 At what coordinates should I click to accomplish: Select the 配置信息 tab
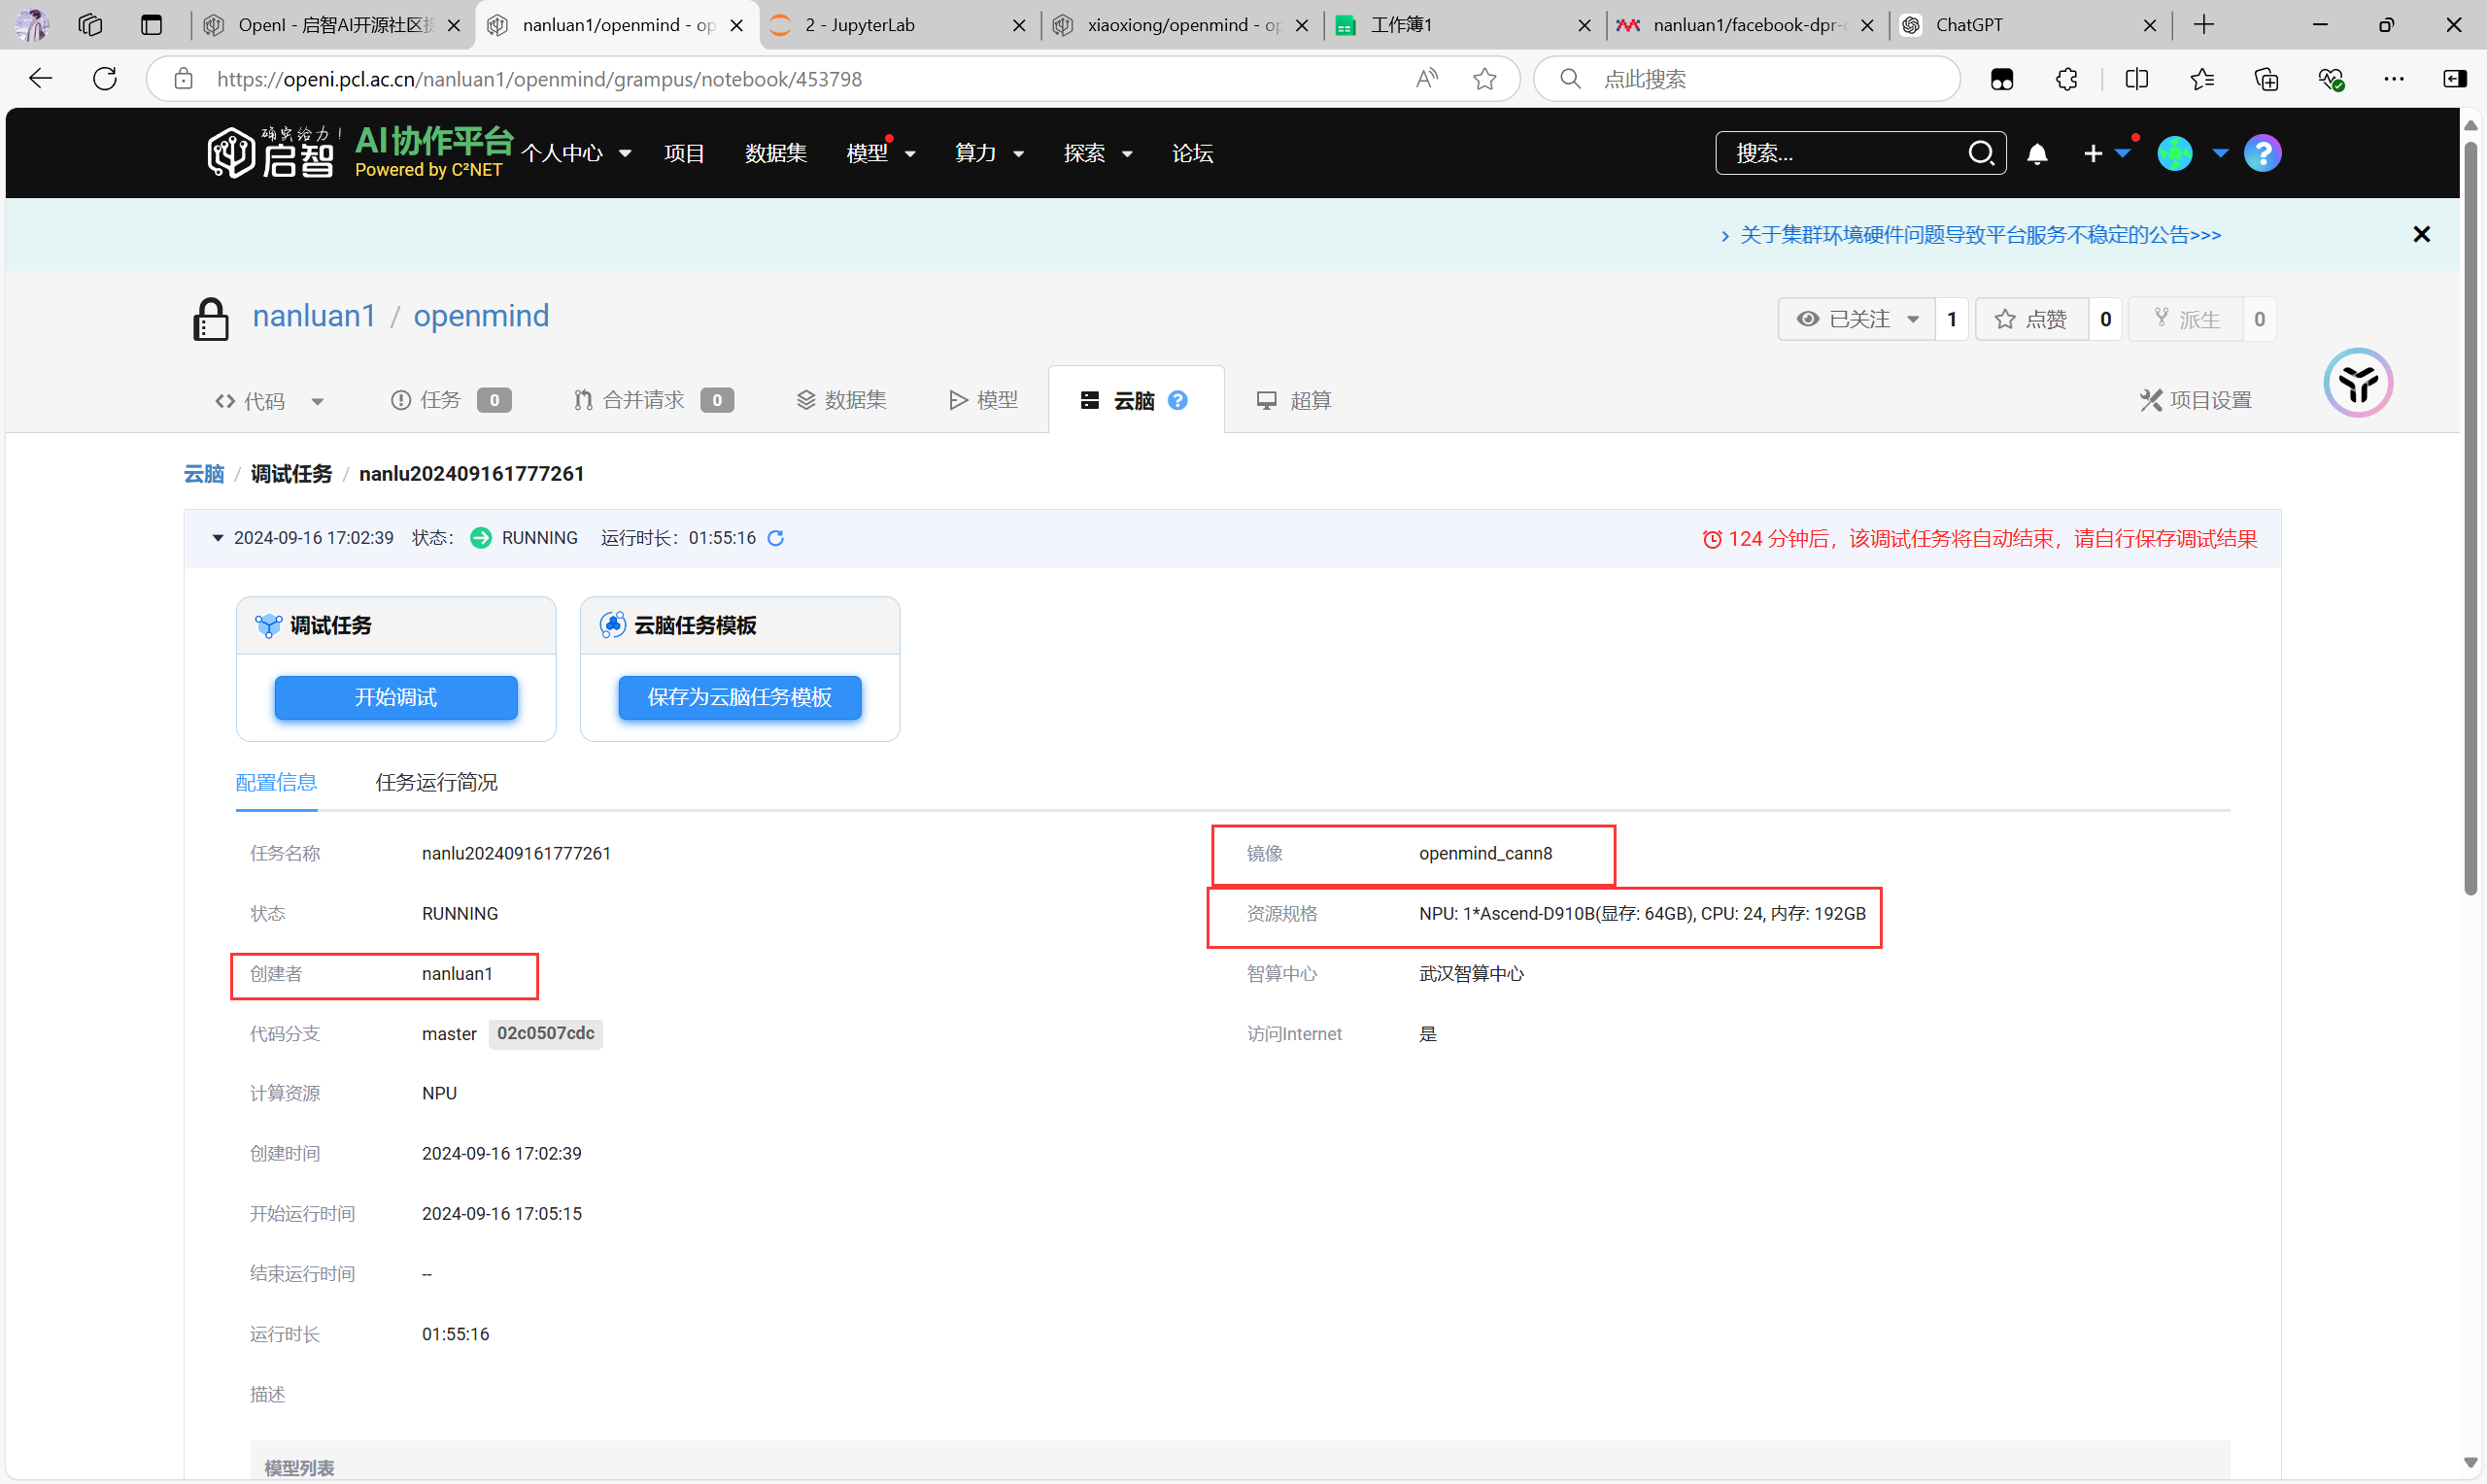pyautogui.click(x=276, y=782)
